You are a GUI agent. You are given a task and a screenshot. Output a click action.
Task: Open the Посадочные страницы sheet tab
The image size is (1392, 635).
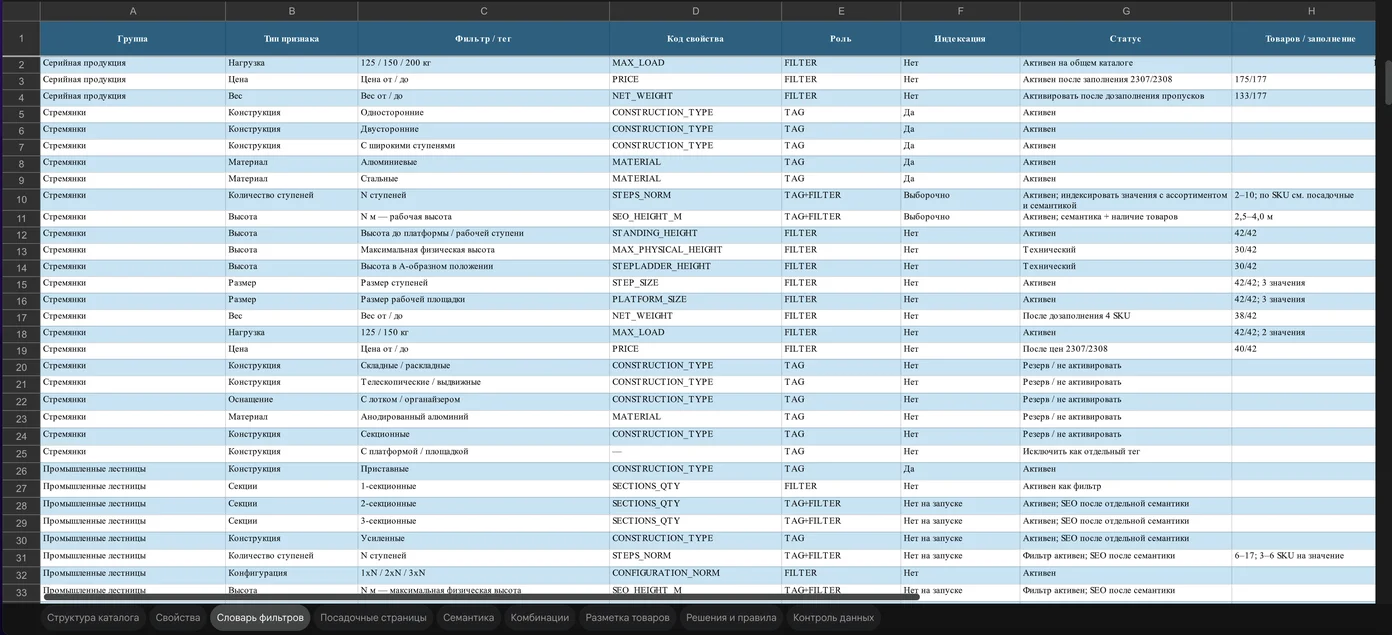373,618
